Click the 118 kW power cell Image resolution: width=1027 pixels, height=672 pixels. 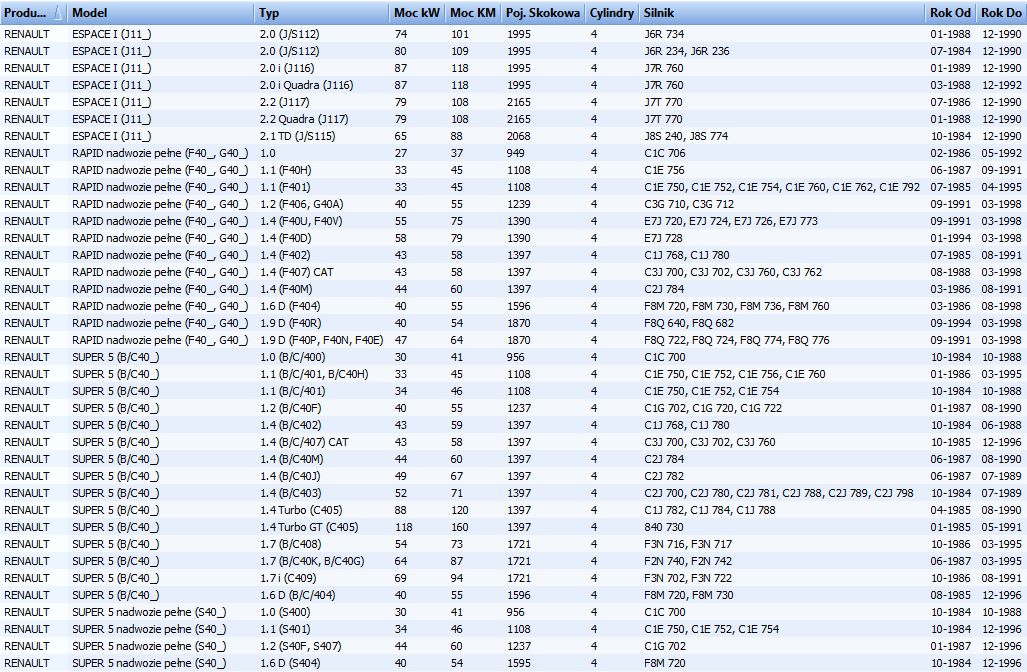tap(403, 528)
